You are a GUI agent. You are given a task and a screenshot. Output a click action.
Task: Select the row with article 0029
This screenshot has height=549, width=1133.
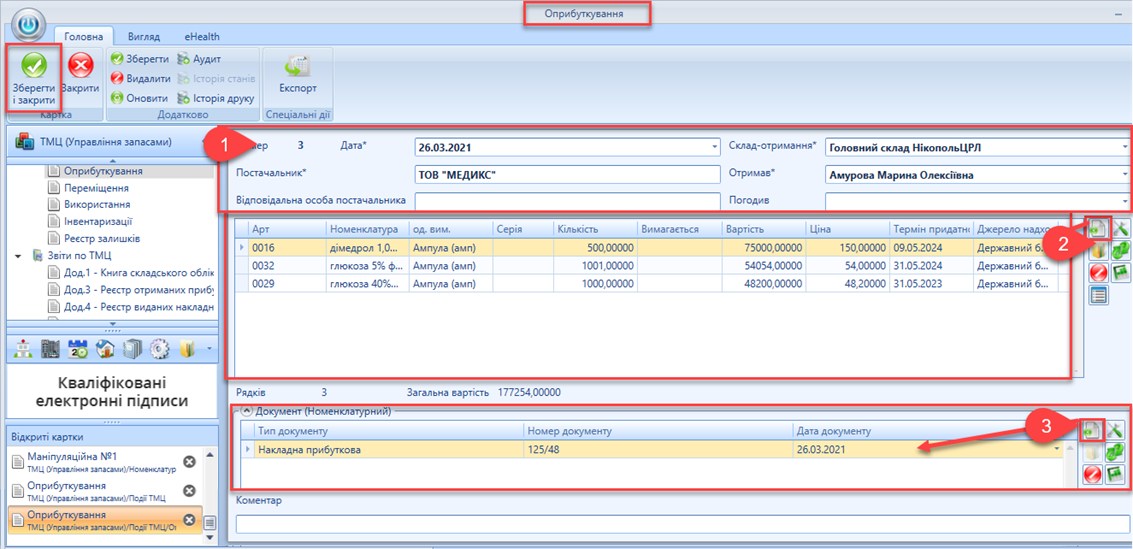(652, 285)
